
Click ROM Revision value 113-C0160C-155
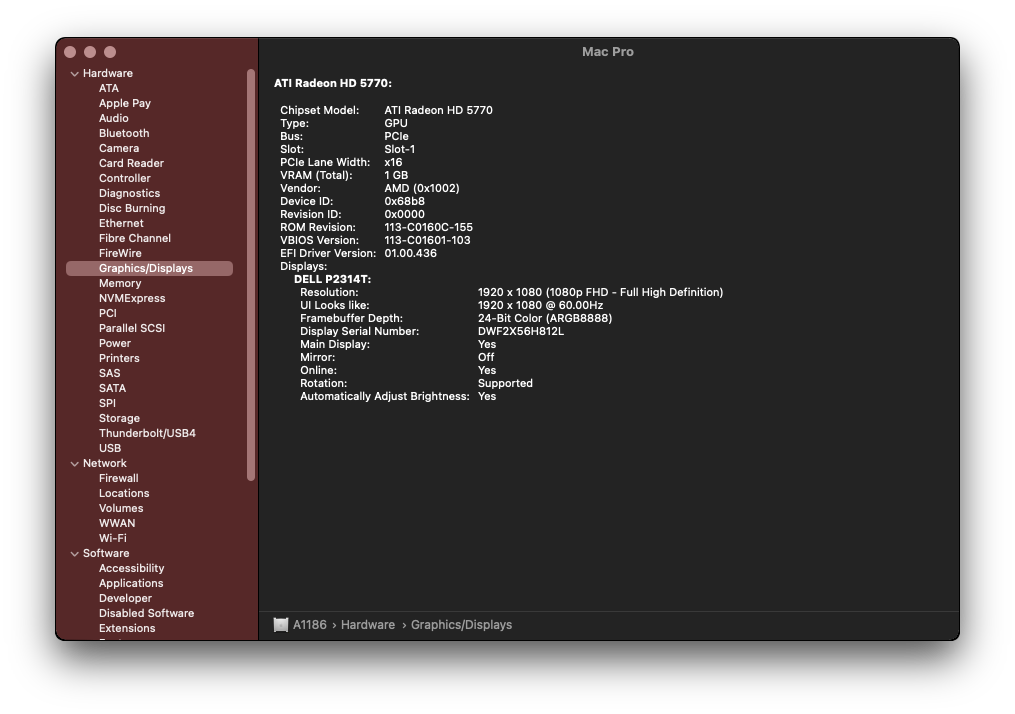coord(429,227)
